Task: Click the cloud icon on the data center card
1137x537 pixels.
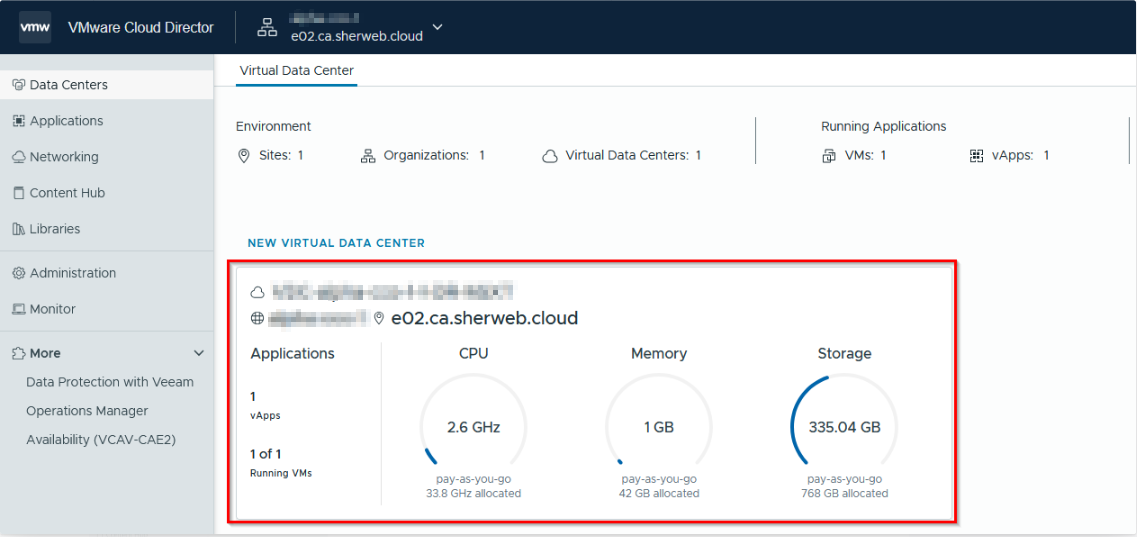Action: (x=257, y=292)
